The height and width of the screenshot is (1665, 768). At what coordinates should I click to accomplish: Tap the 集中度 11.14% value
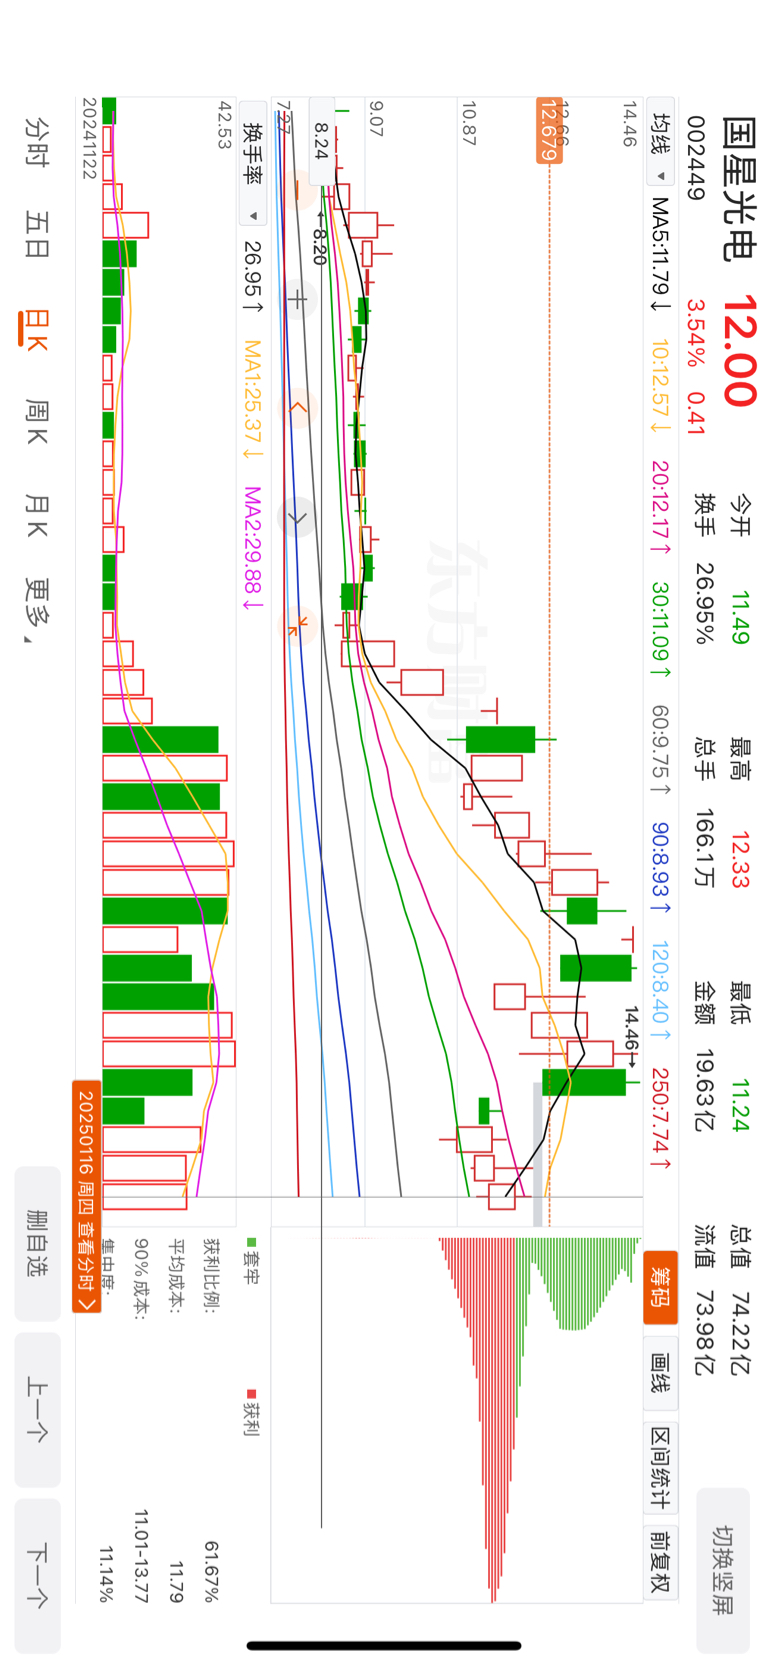[105, 1573]
